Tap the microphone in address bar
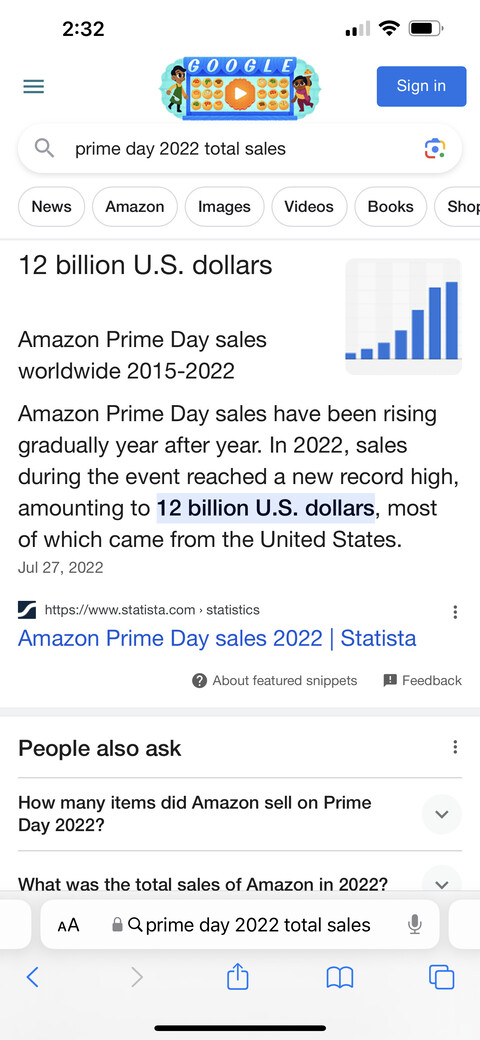Image resolution: width=480 pixels, height=1040 pixels. (x=415, y=925)
